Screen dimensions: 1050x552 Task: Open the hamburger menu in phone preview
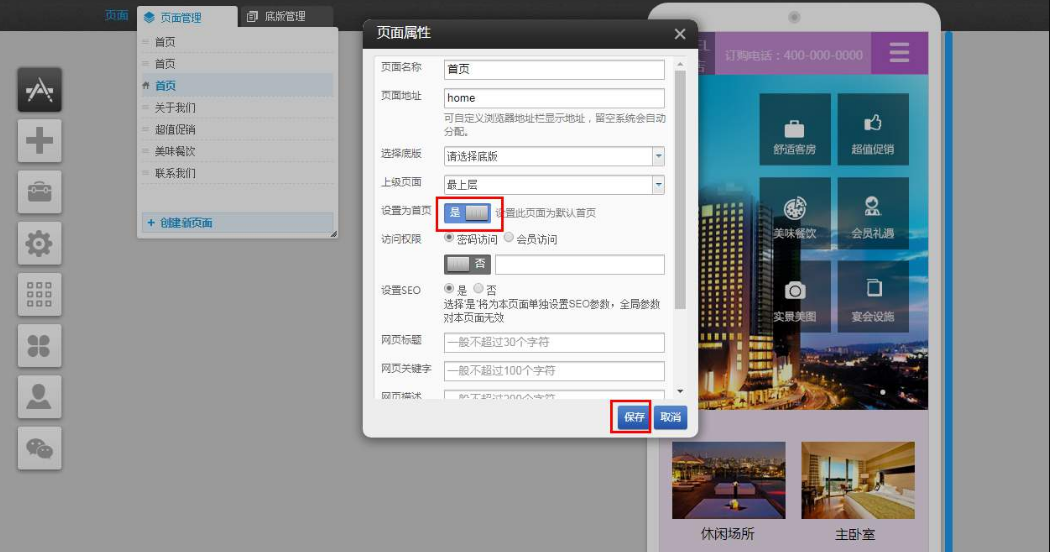pyautogui.click(x=899, y=53)
